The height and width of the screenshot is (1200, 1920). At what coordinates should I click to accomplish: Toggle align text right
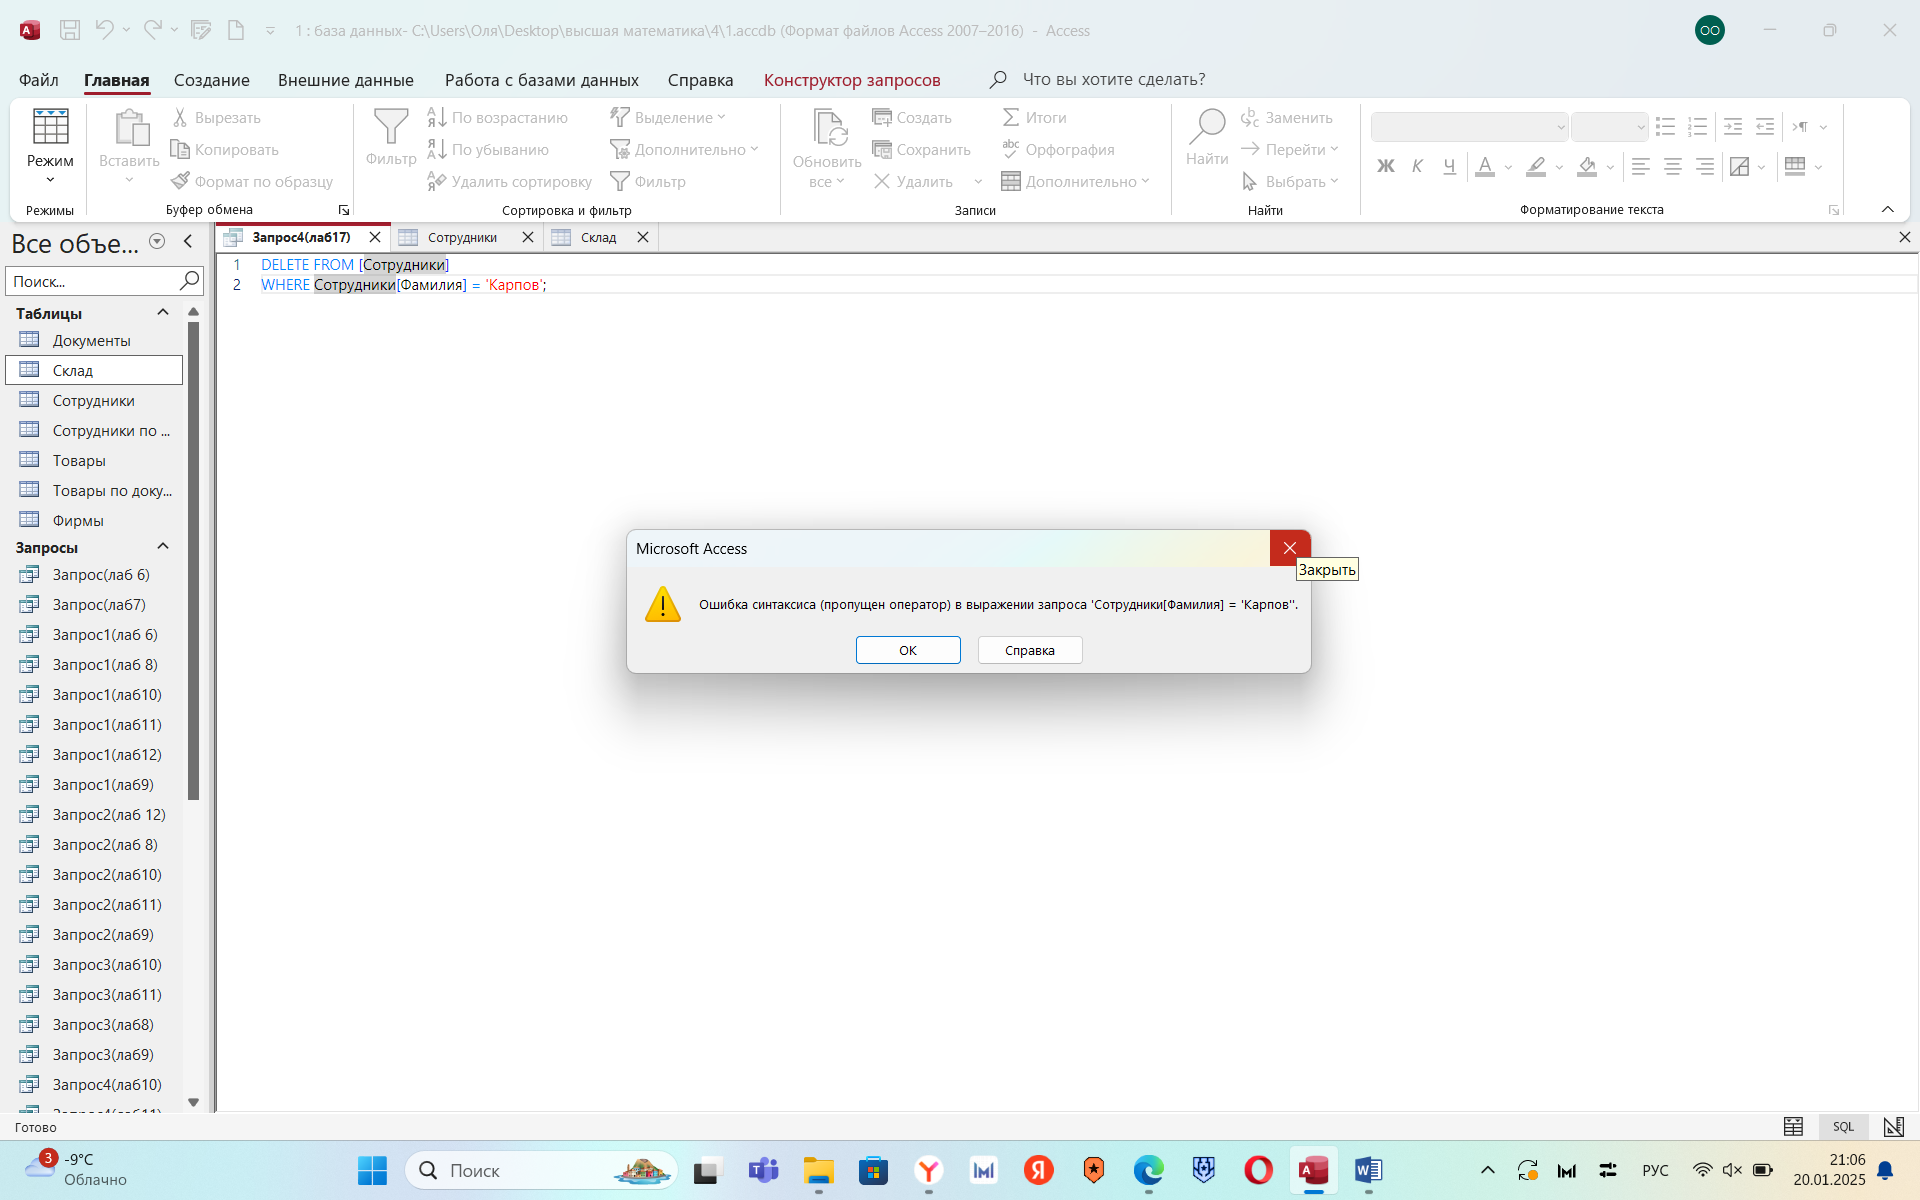click(1704, 166)
